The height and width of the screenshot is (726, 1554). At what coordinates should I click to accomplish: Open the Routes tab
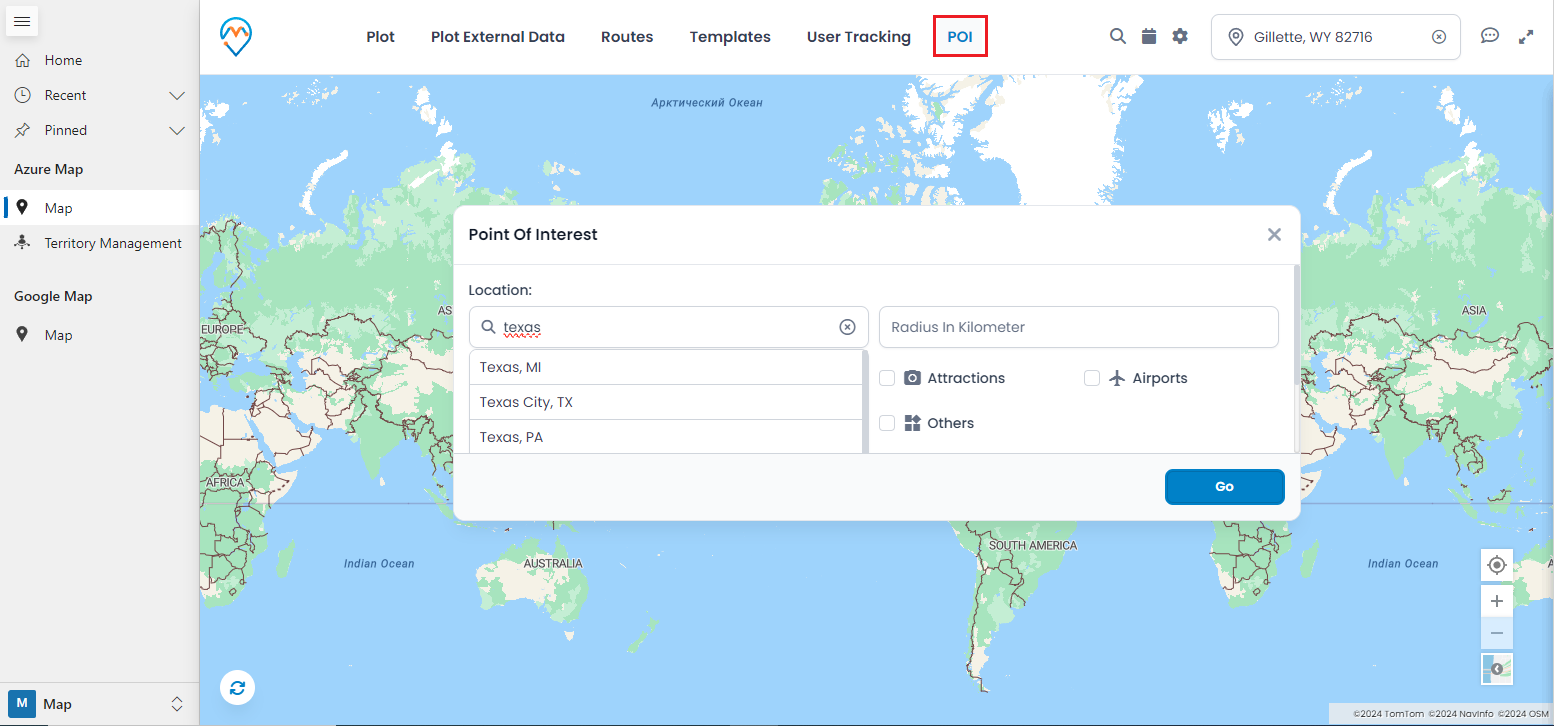[627, 37]
